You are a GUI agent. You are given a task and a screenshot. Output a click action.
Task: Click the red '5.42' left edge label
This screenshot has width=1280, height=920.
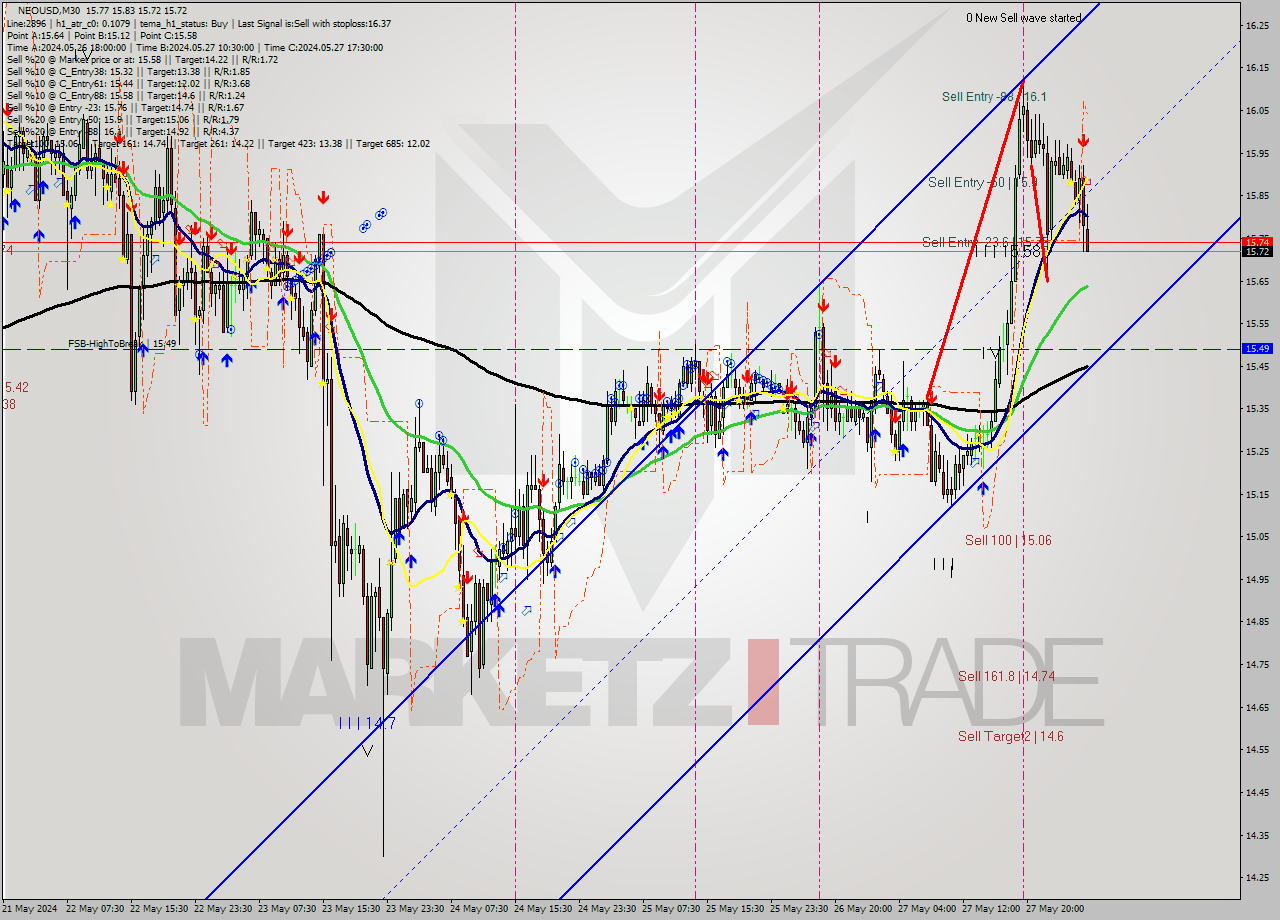pyautogui.click(x=16, y=386)
